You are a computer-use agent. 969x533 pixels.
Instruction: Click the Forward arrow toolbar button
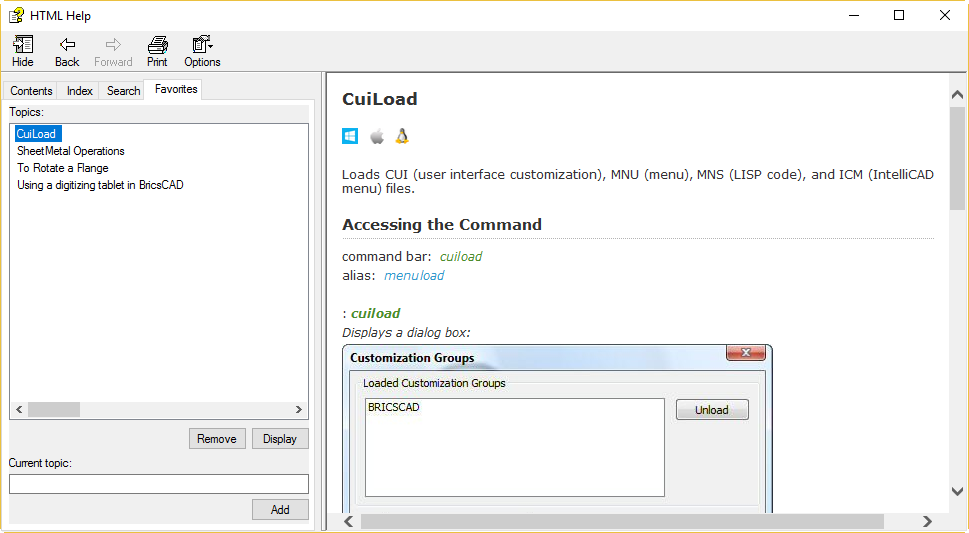[x=113, y=51]
